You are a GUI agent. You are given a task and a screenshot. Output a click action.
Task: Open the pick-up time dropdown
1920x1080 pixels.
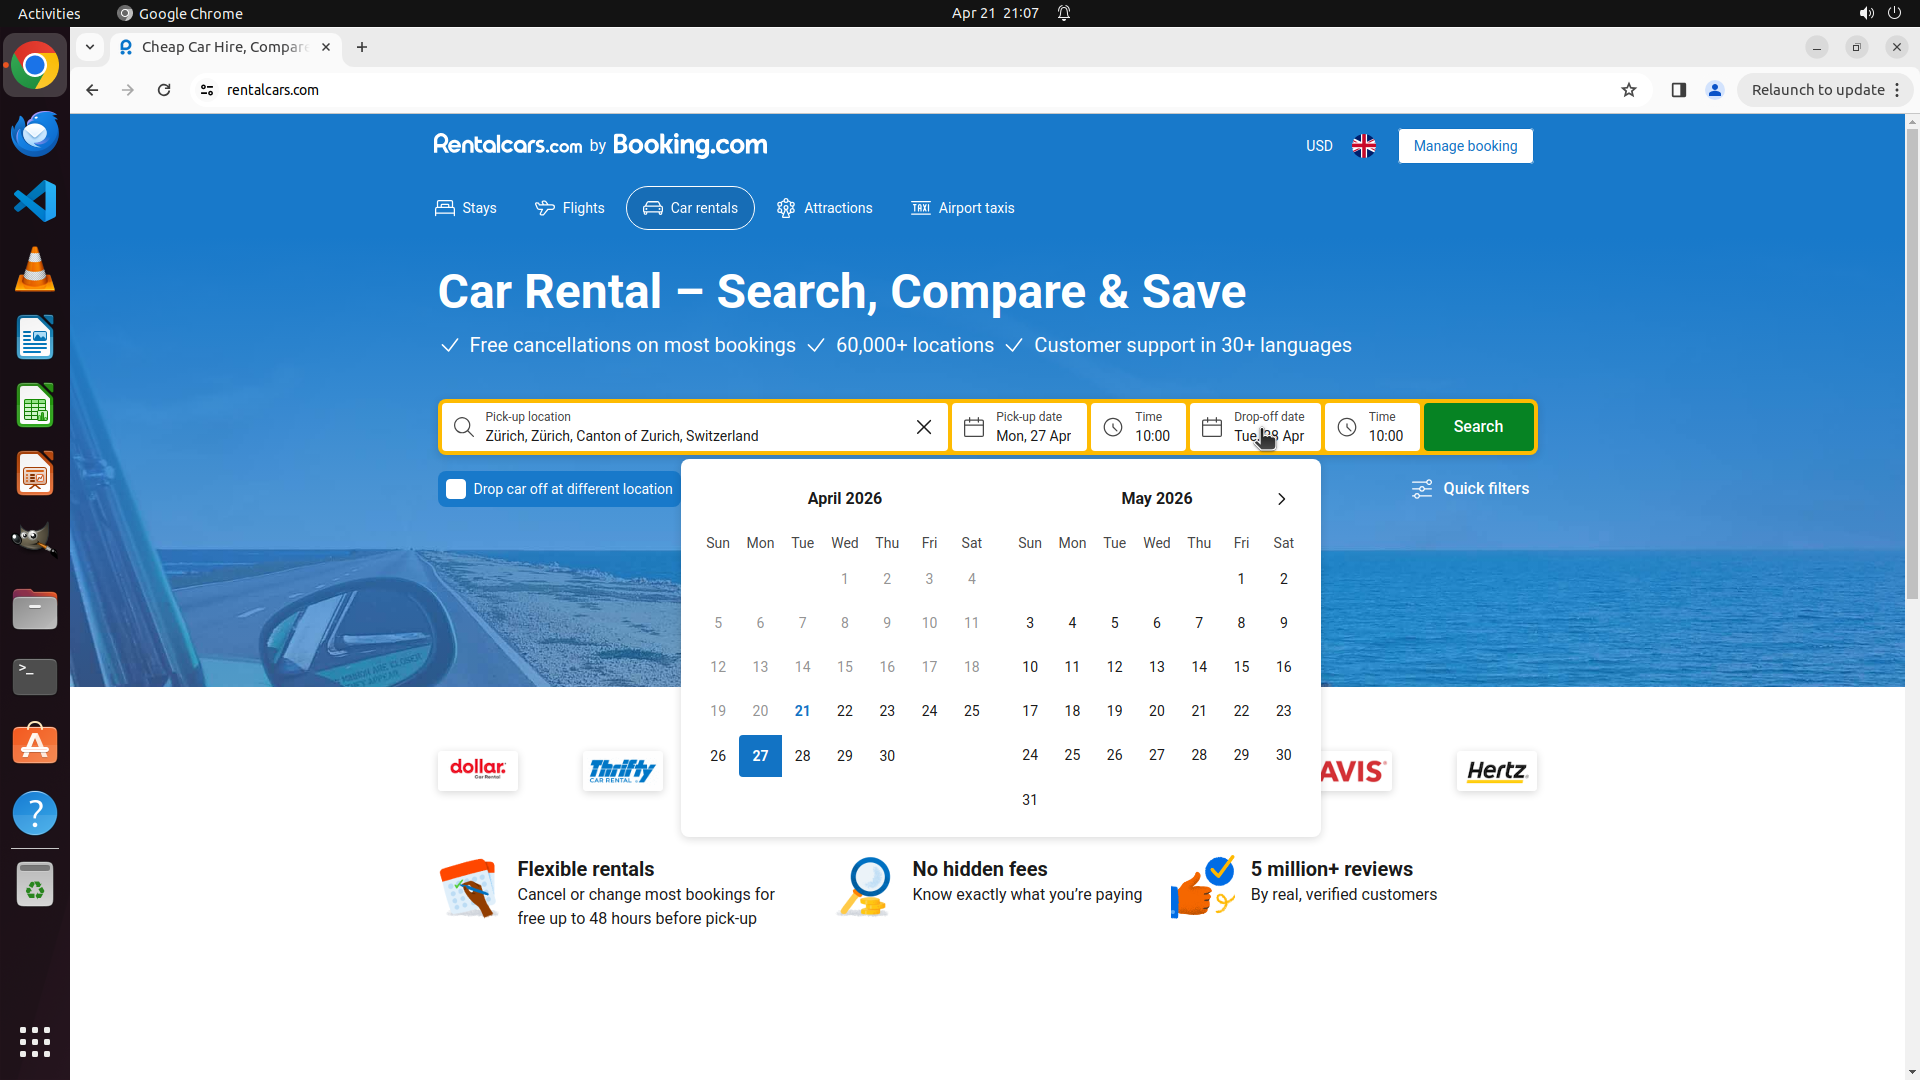tap(1138, 427)
